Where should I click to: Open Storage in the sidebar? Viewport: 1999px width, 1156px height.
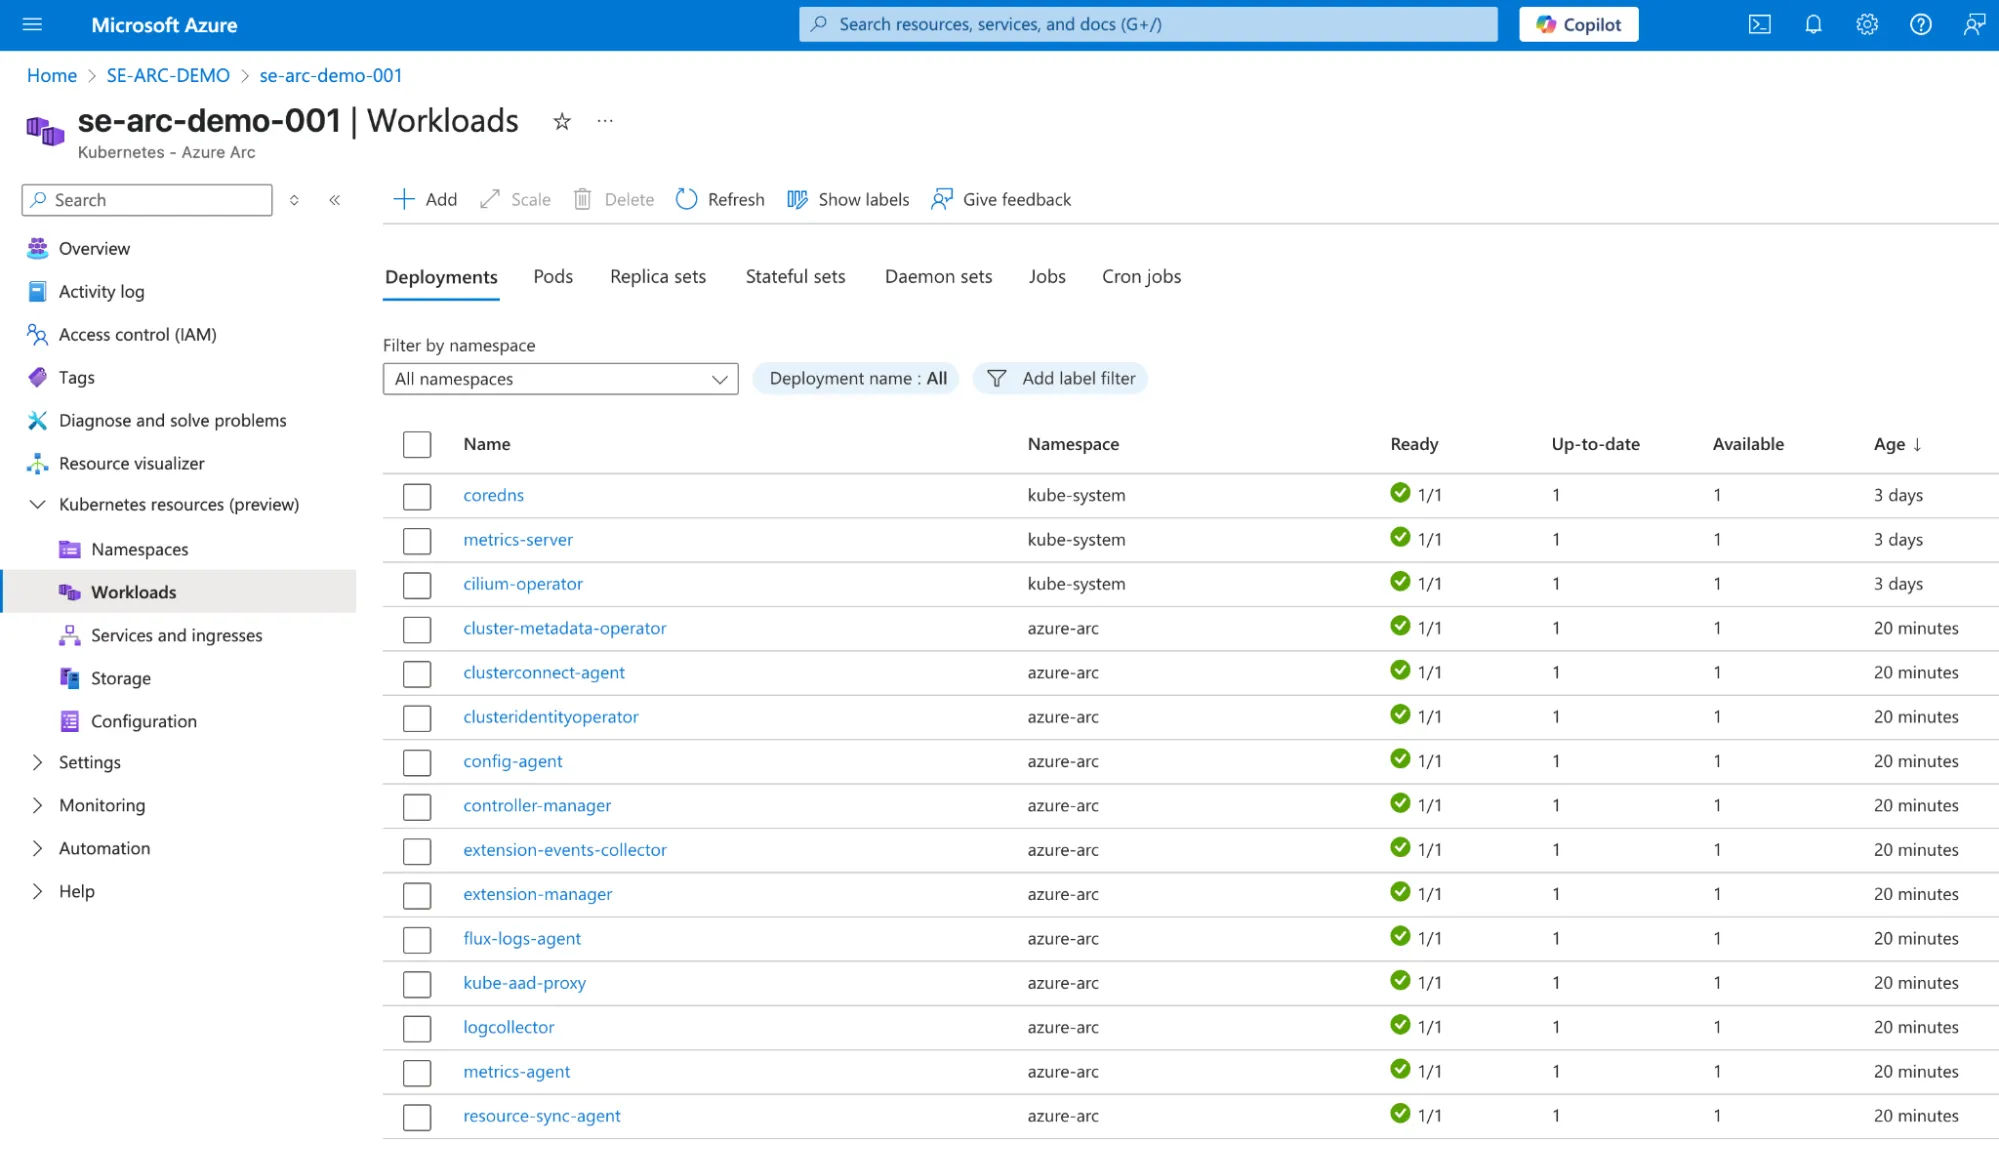coord(120,678)
